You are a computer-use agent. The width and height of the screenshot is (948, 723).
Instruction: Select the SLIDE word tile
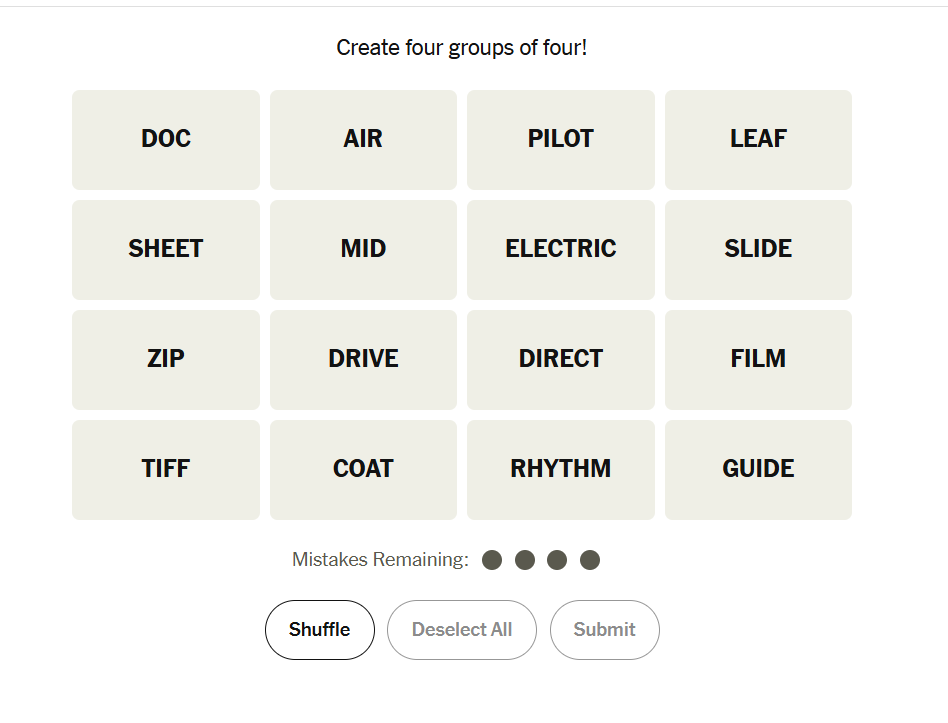pos(758,250)
